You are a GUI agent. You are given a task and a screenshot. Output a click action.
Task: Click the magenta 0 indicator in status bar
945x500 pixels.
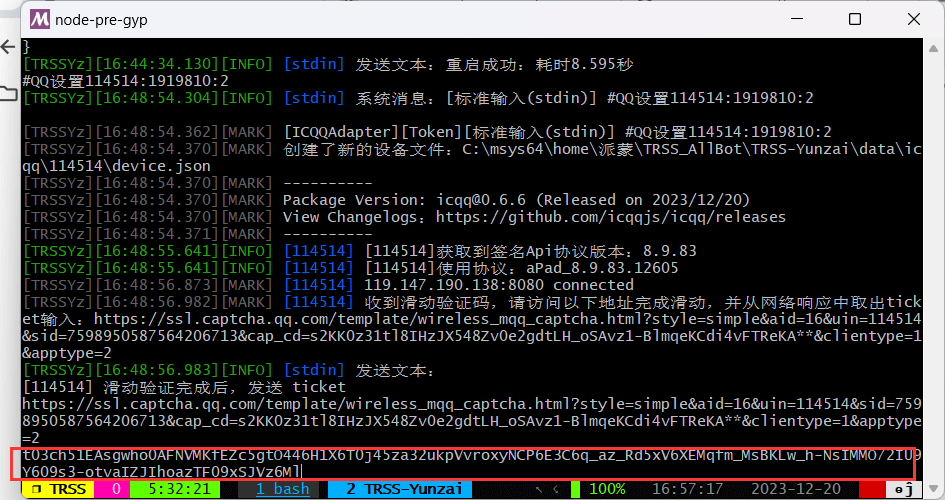(x=116, y=489)
